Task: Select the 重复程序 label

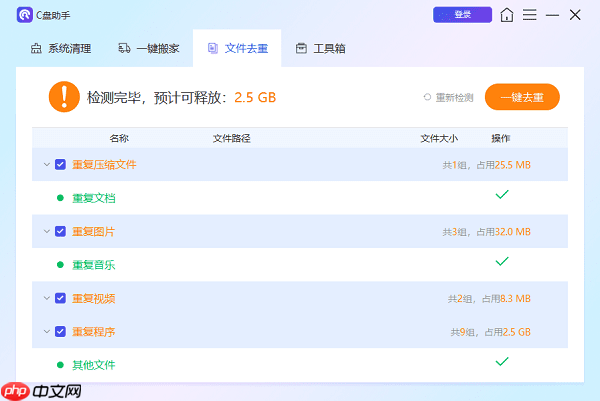Action: [94, 331]
